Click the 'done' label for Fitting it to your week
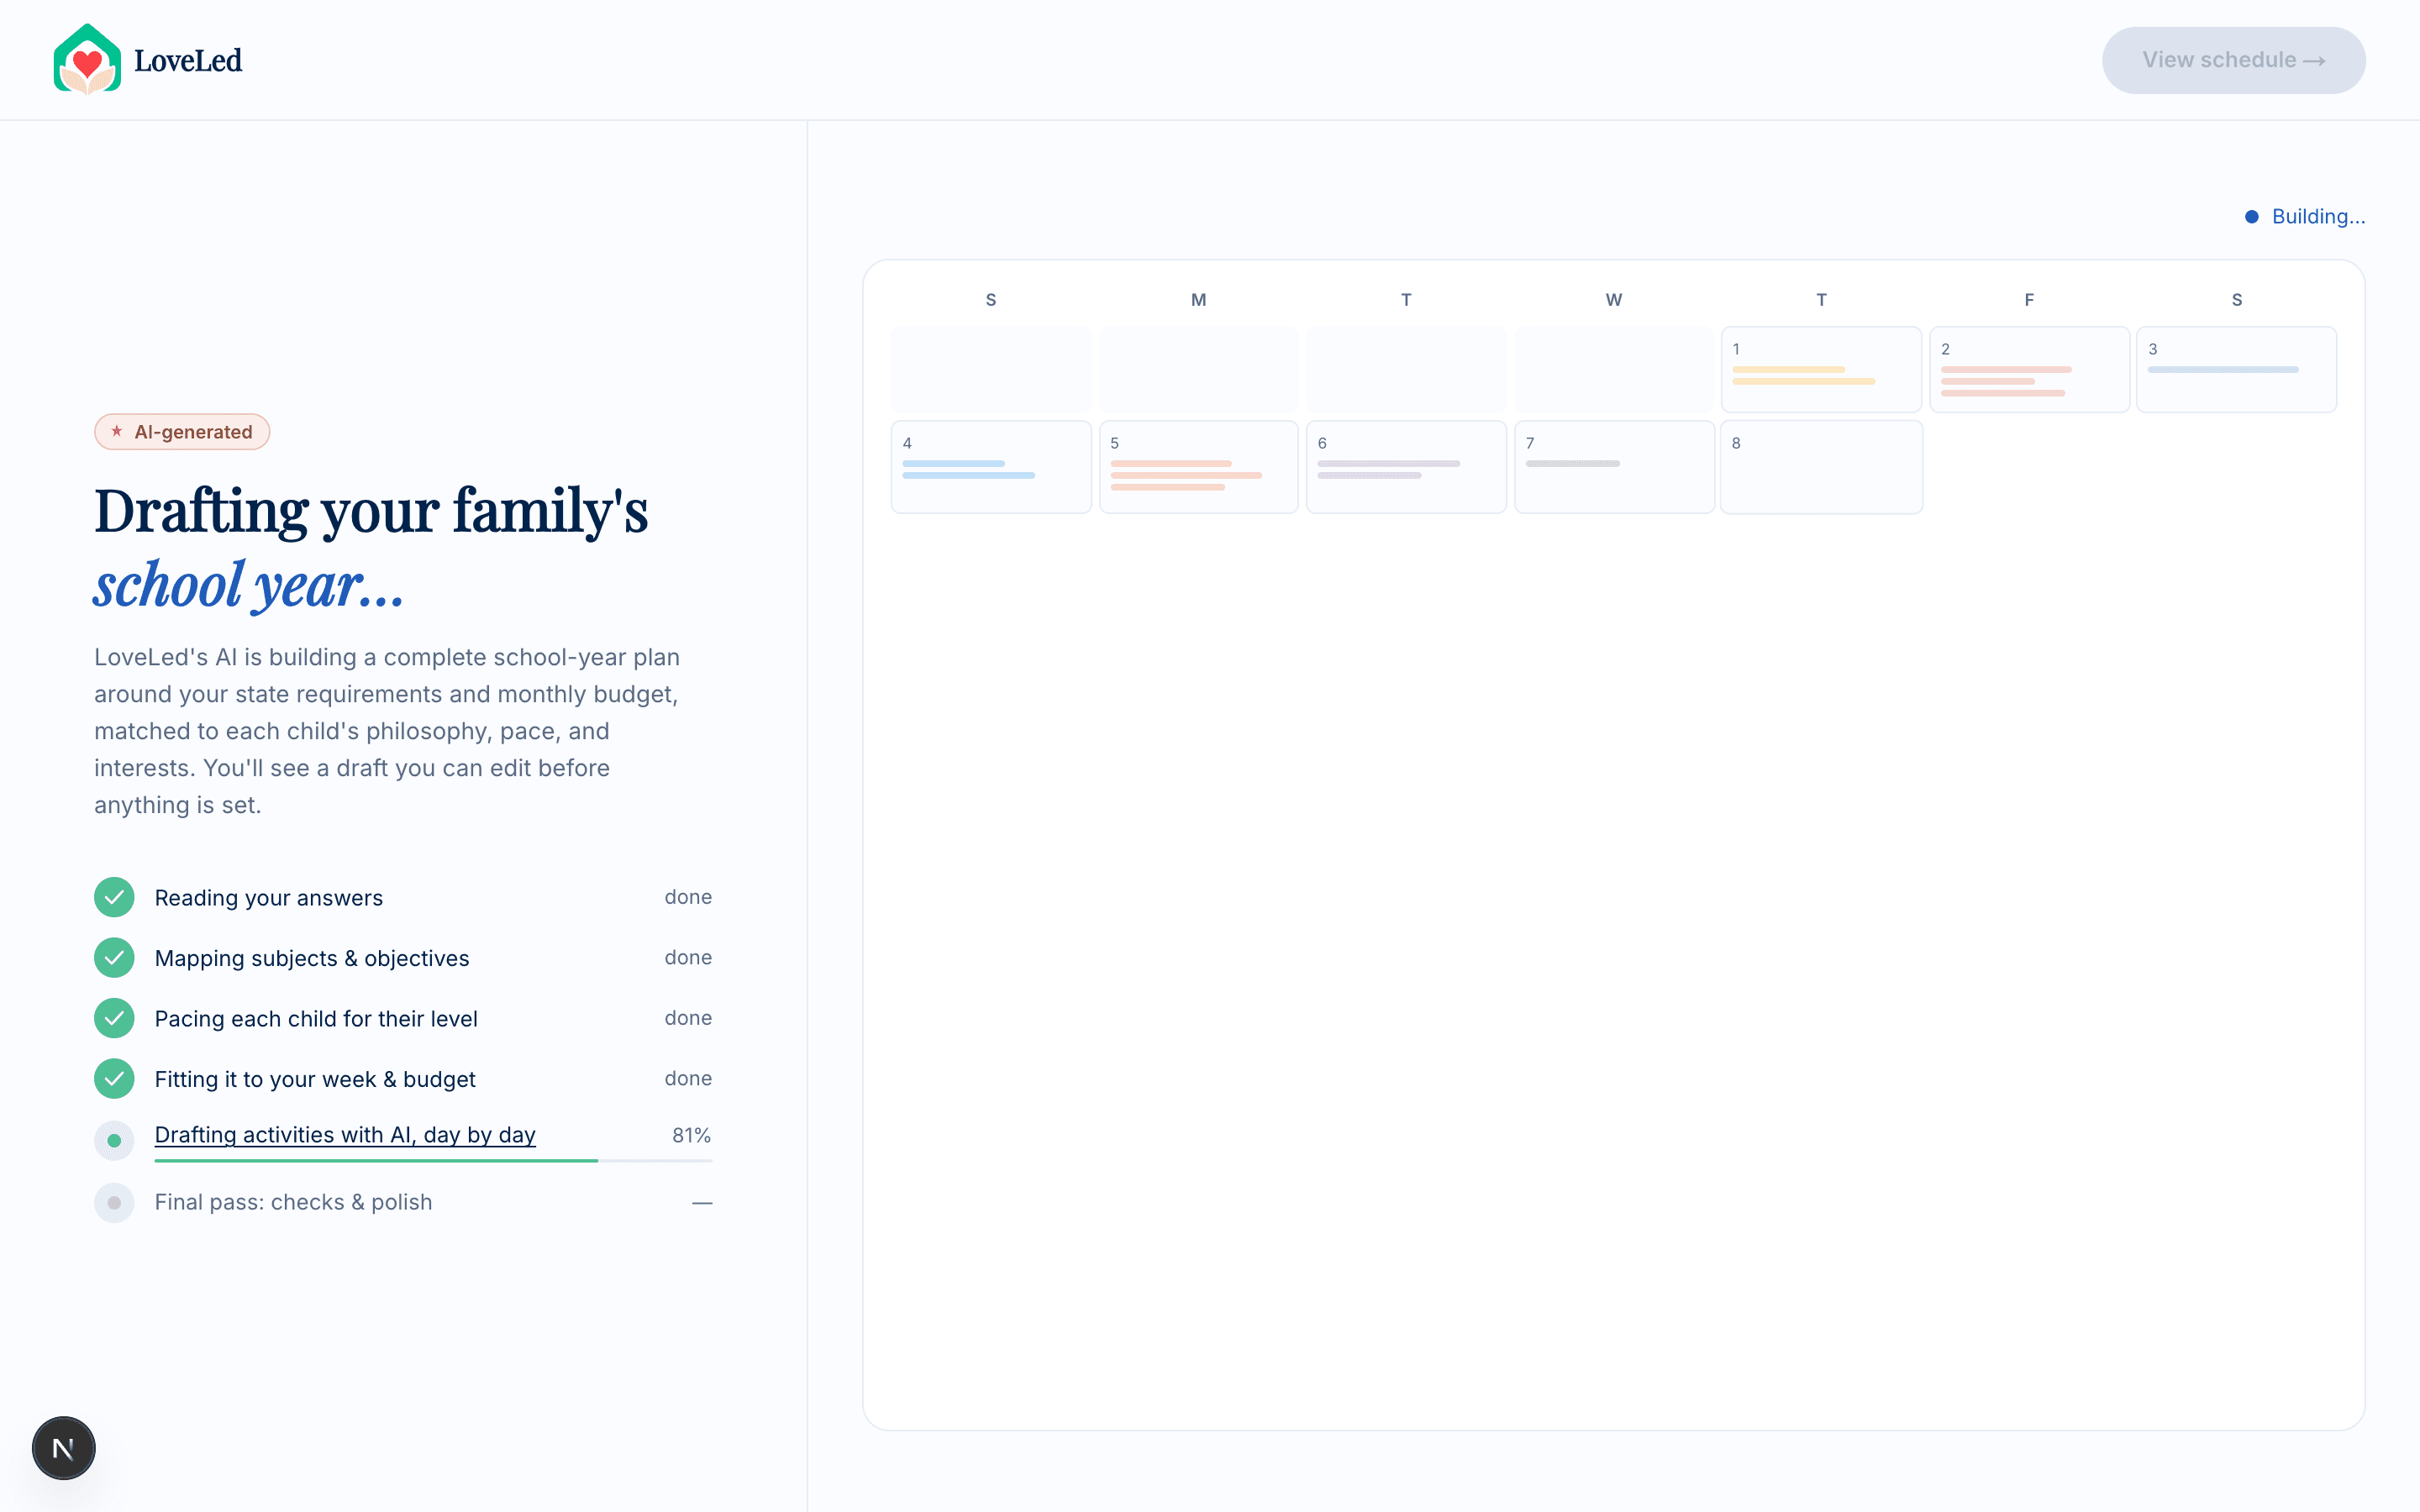Image resolution: width=2420 pixels, height=1512 pixels. click(x=688, y=1078)
